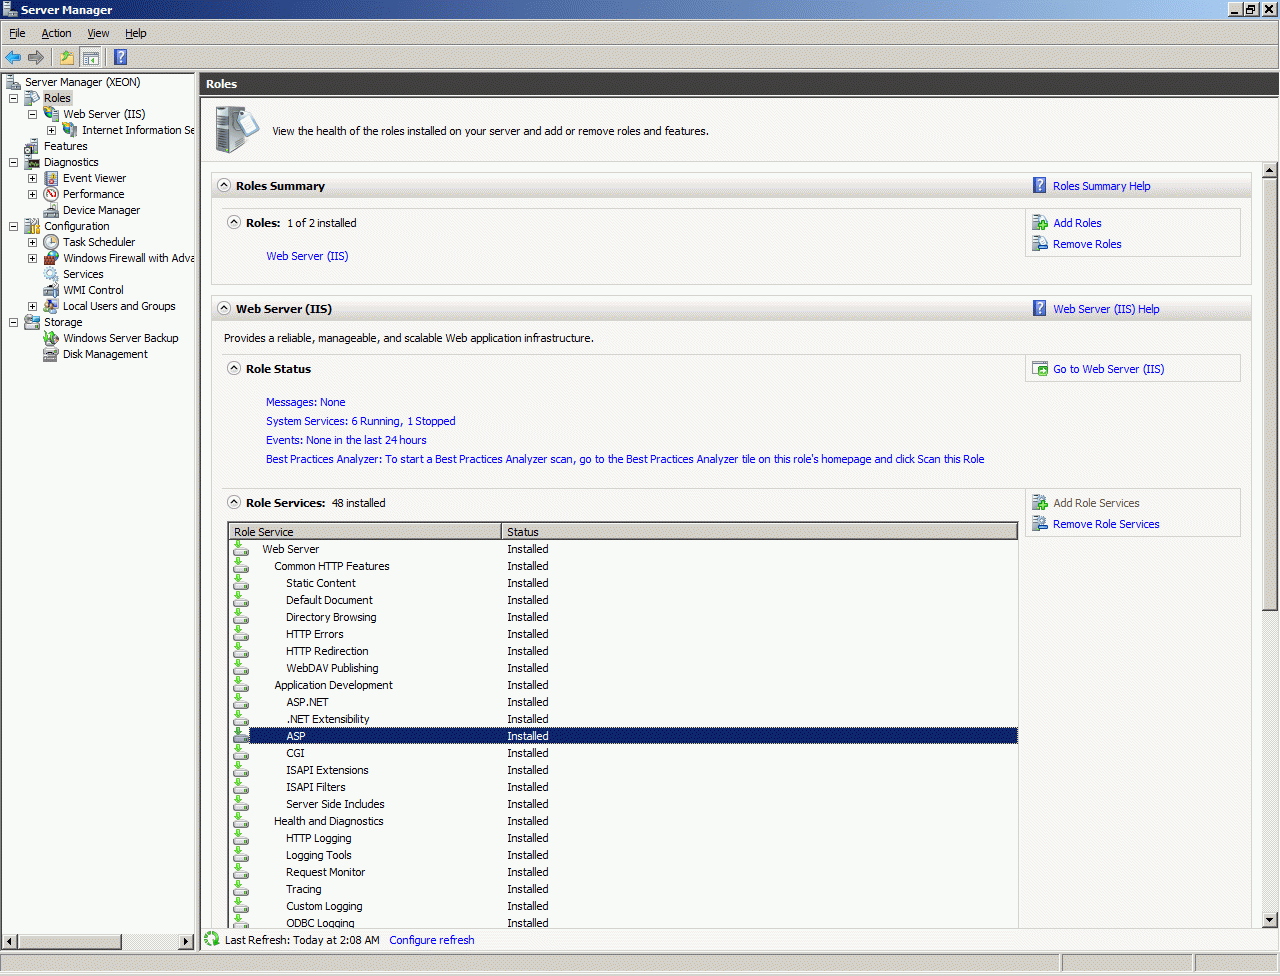Click the Messages: None link
This screenshot has height=976, width=1280.
[x=306, y=402]
